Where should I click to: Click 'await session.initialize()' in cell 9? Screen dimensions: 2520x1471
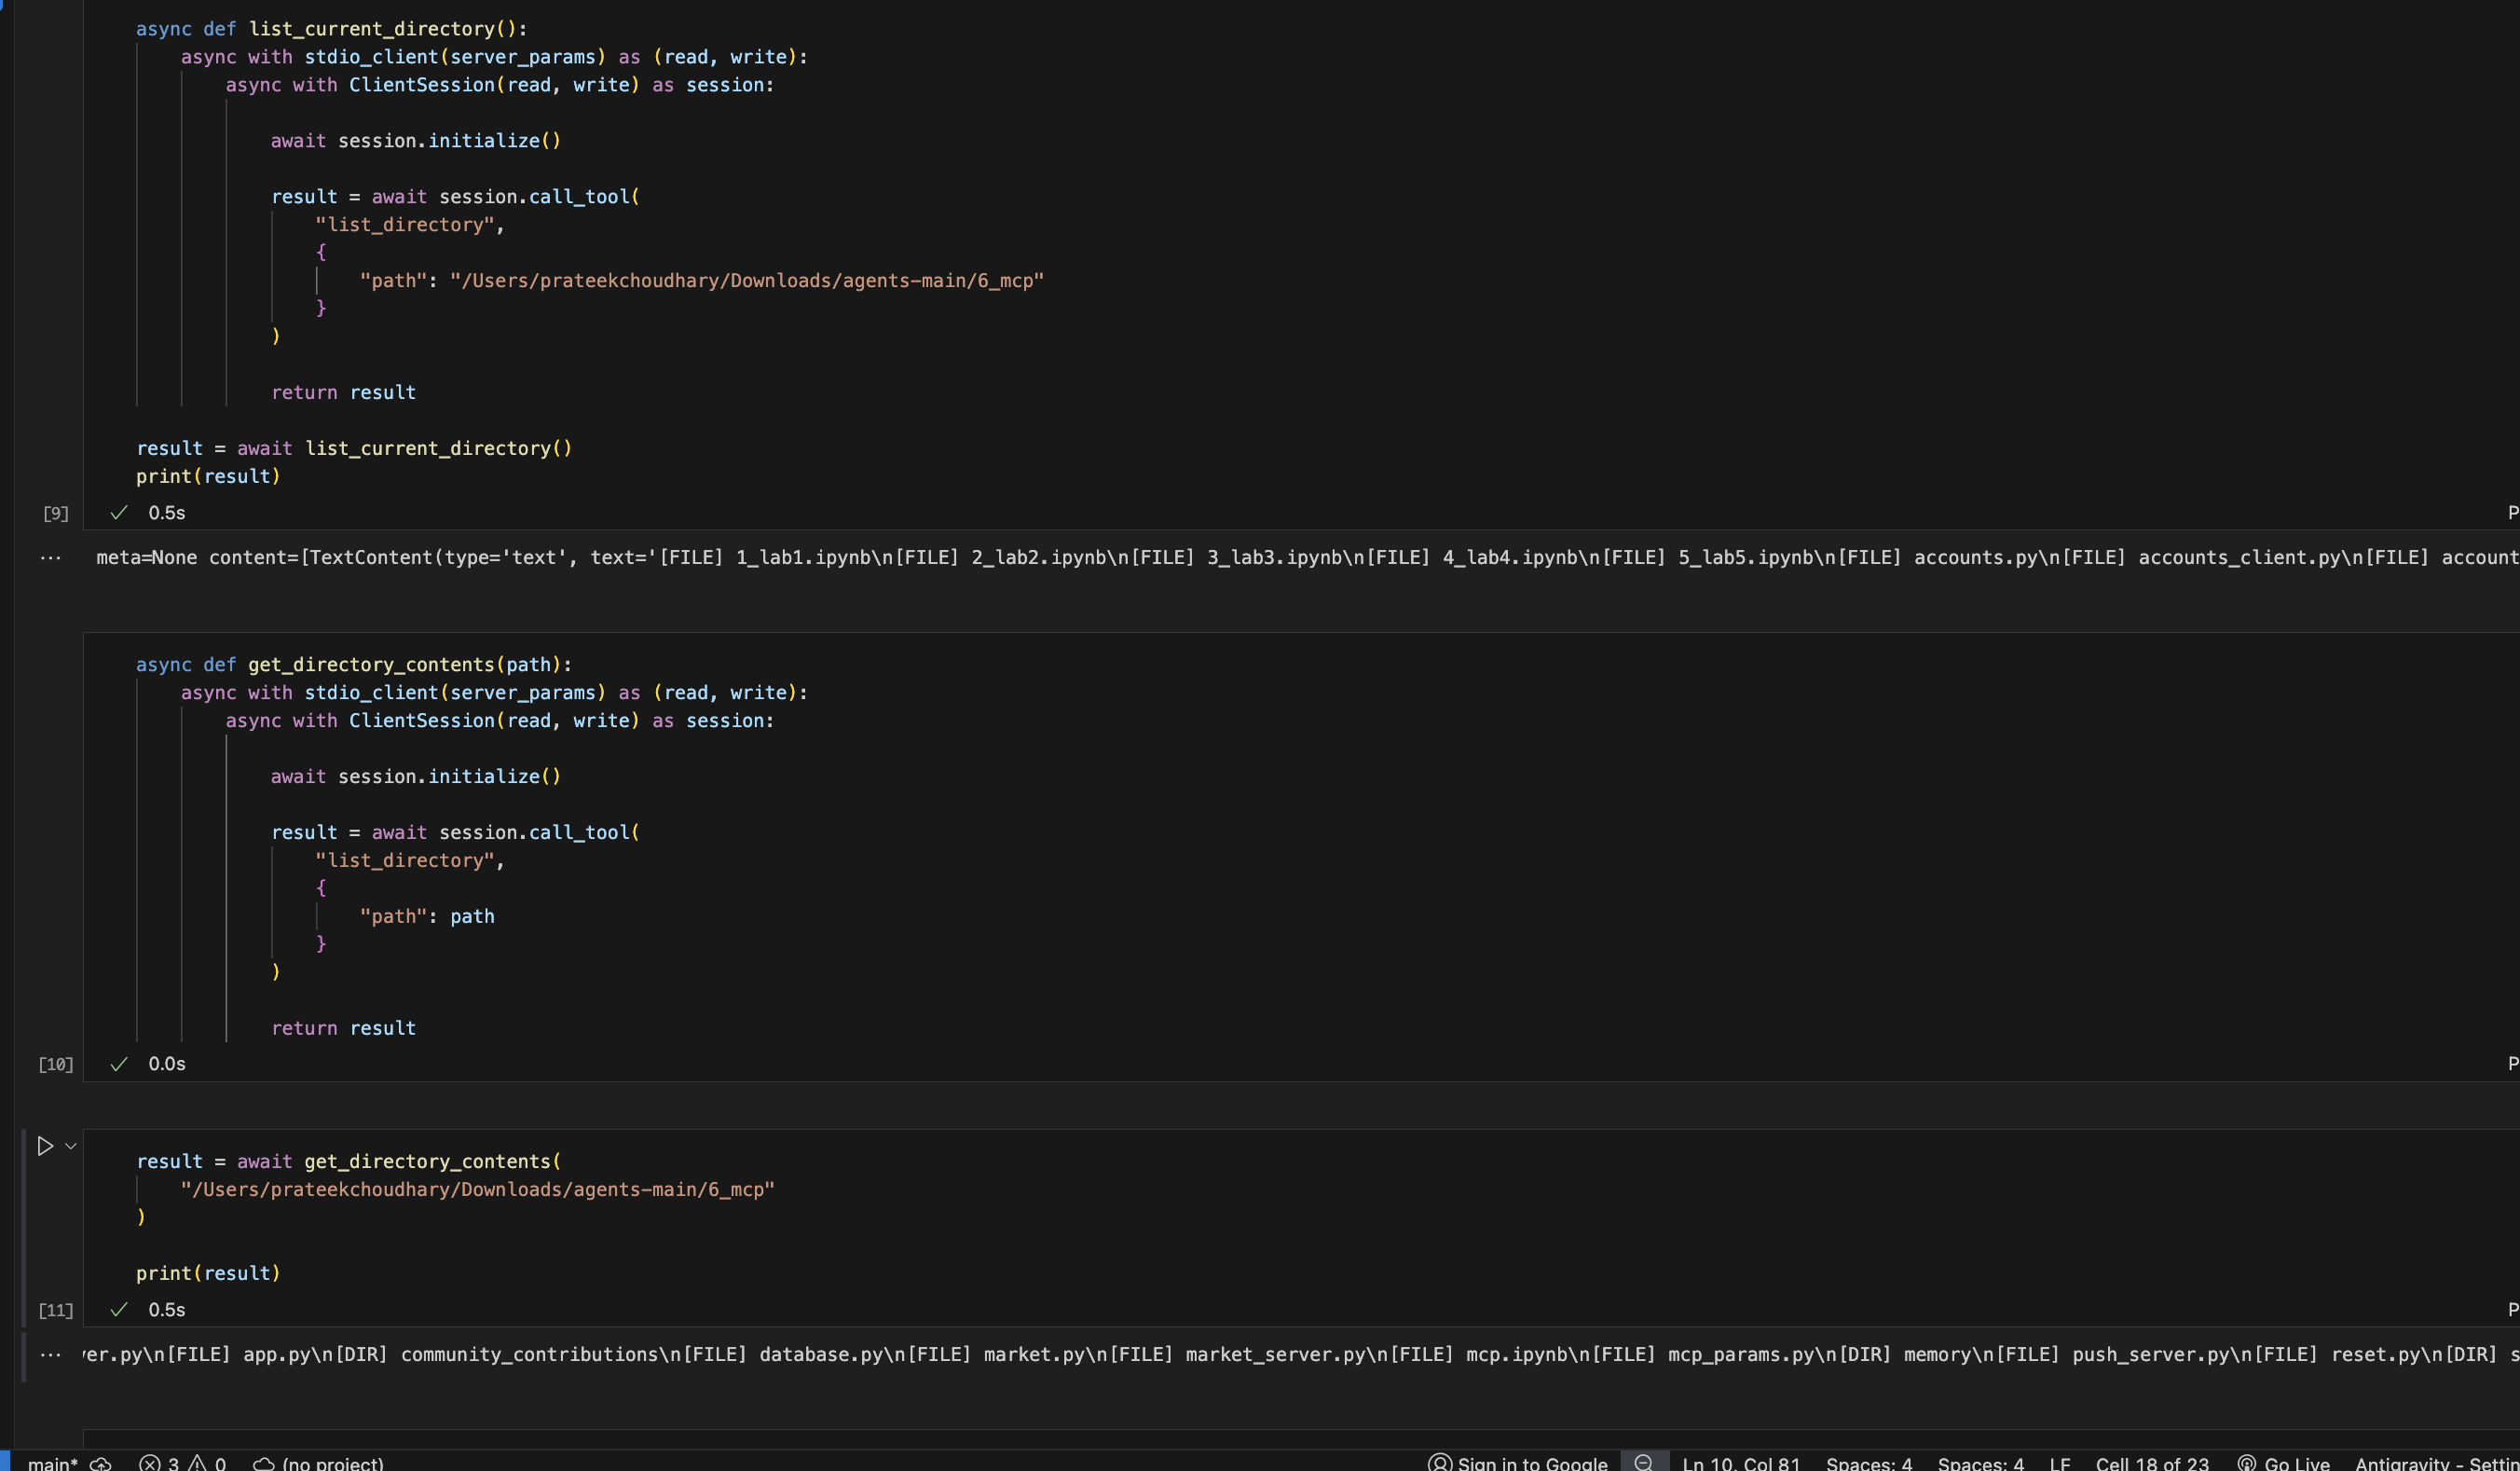(x=416, y=141)
